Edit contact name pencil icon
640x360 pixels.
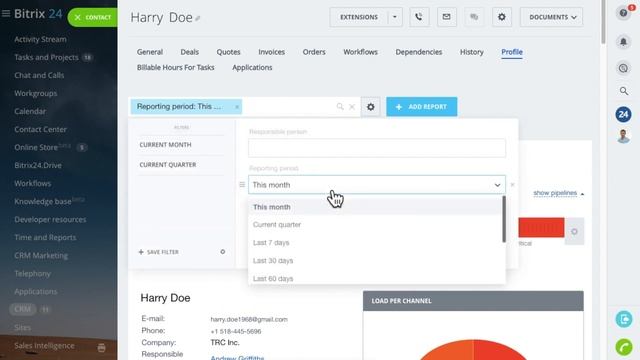tap(198, 18)
